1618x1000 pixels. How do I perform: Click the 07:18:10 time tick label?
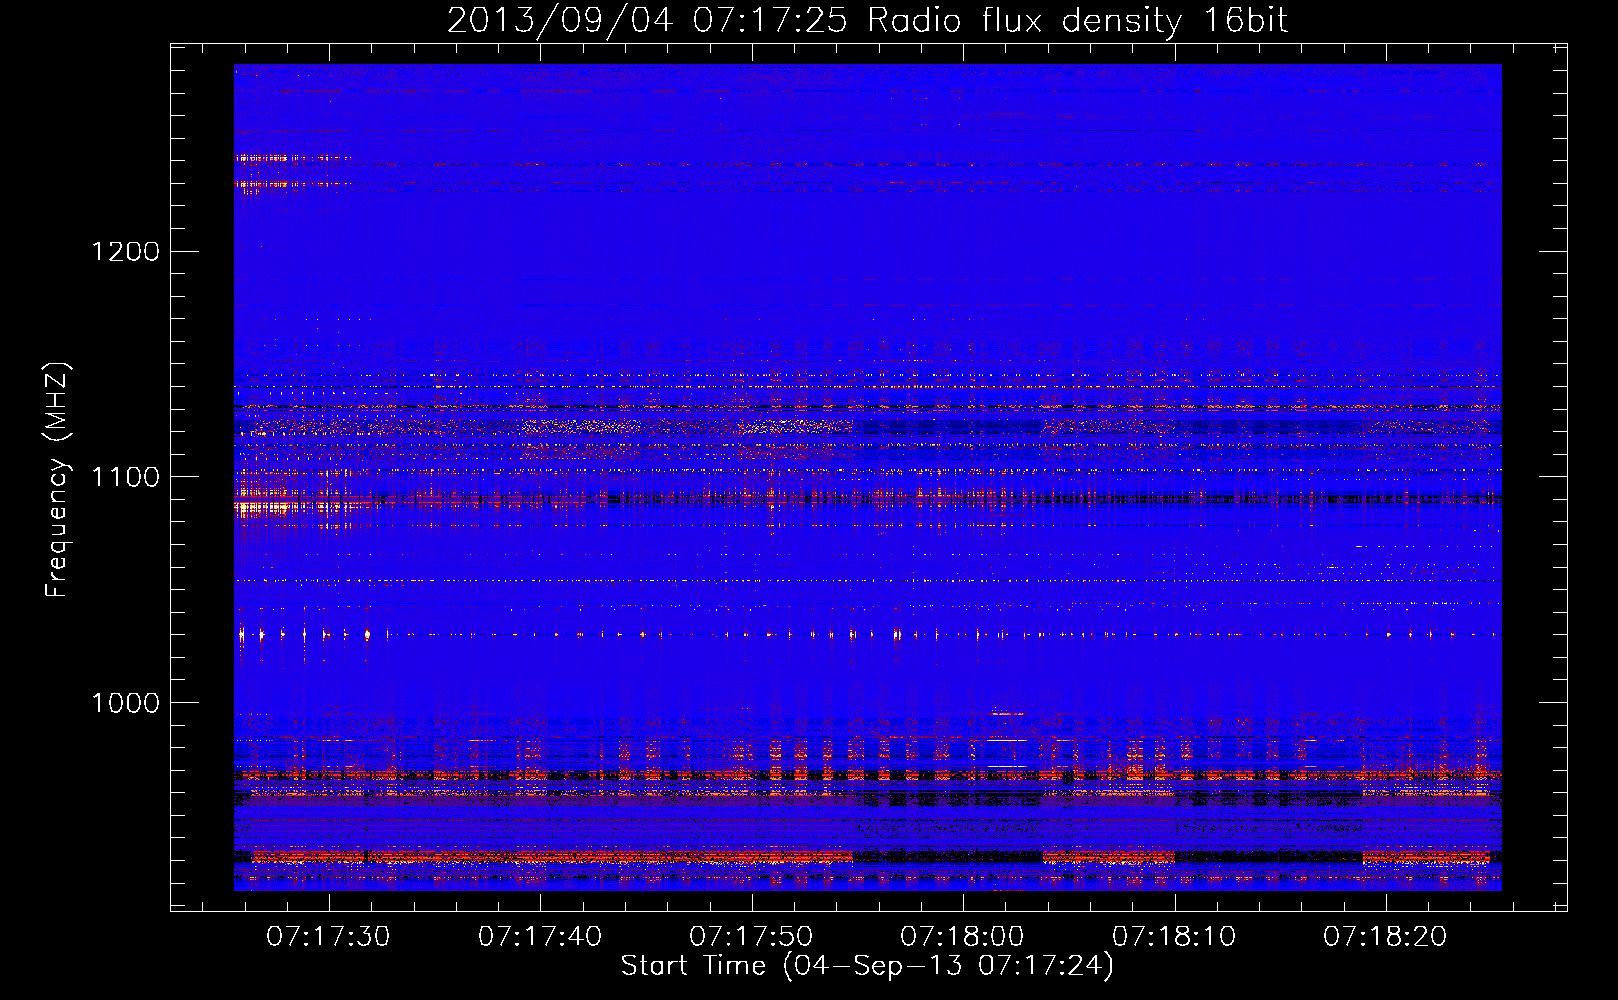(x=1174, y=937)
